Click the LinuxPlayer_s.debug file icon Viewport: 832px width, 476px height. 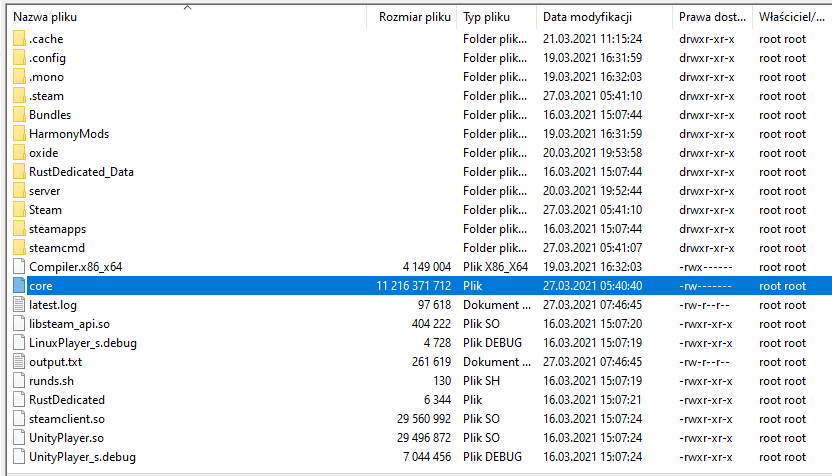coord(19,343)
